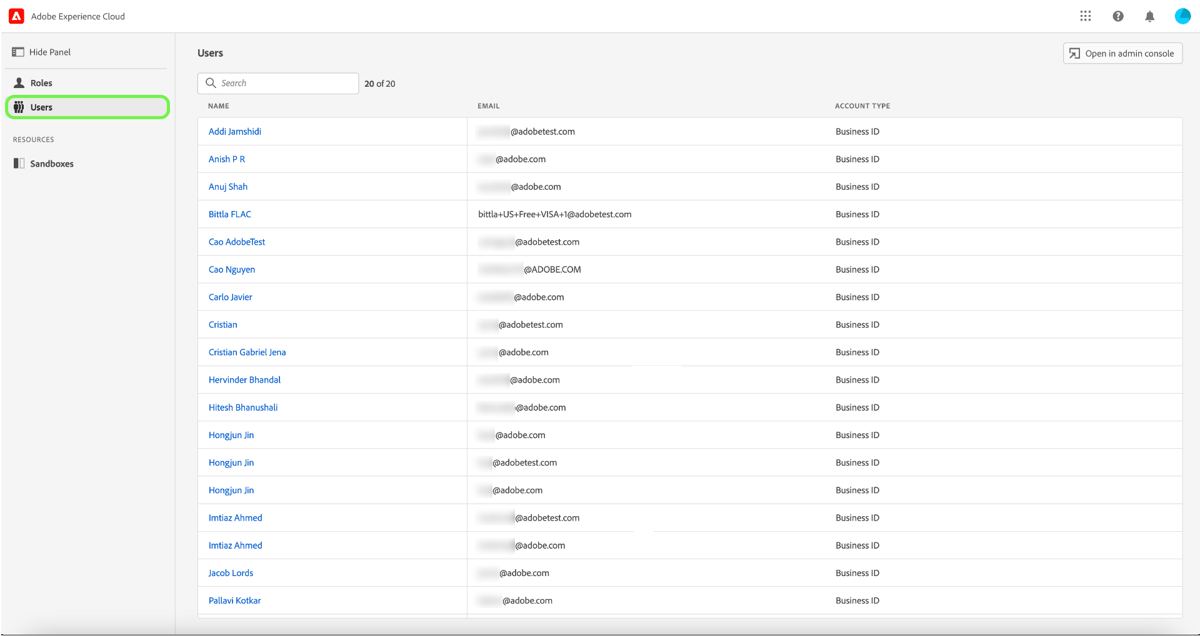Open the Pallavi Kotkar user entry

click(234, 600)
